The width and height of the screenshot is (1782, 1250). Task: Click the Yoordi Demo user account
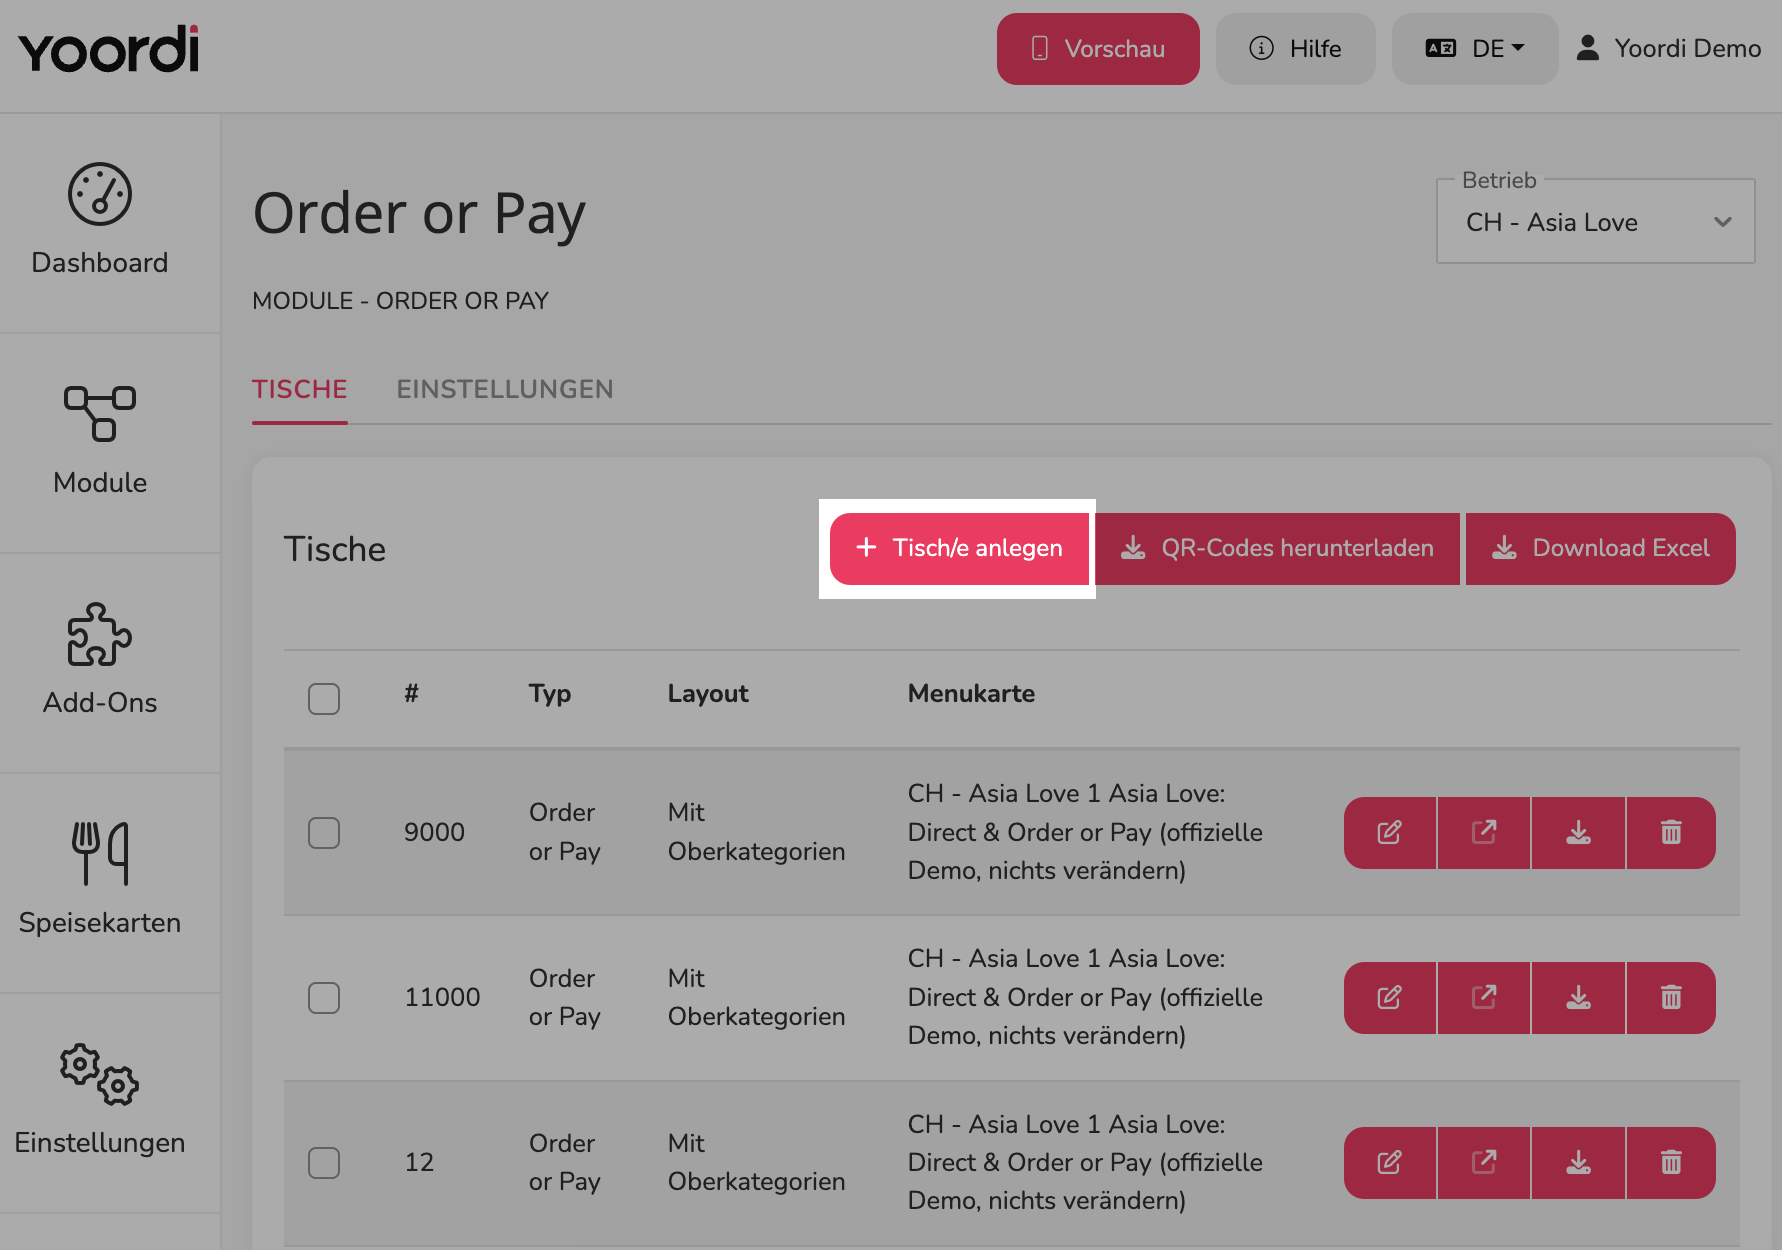tap(1668, 49)
